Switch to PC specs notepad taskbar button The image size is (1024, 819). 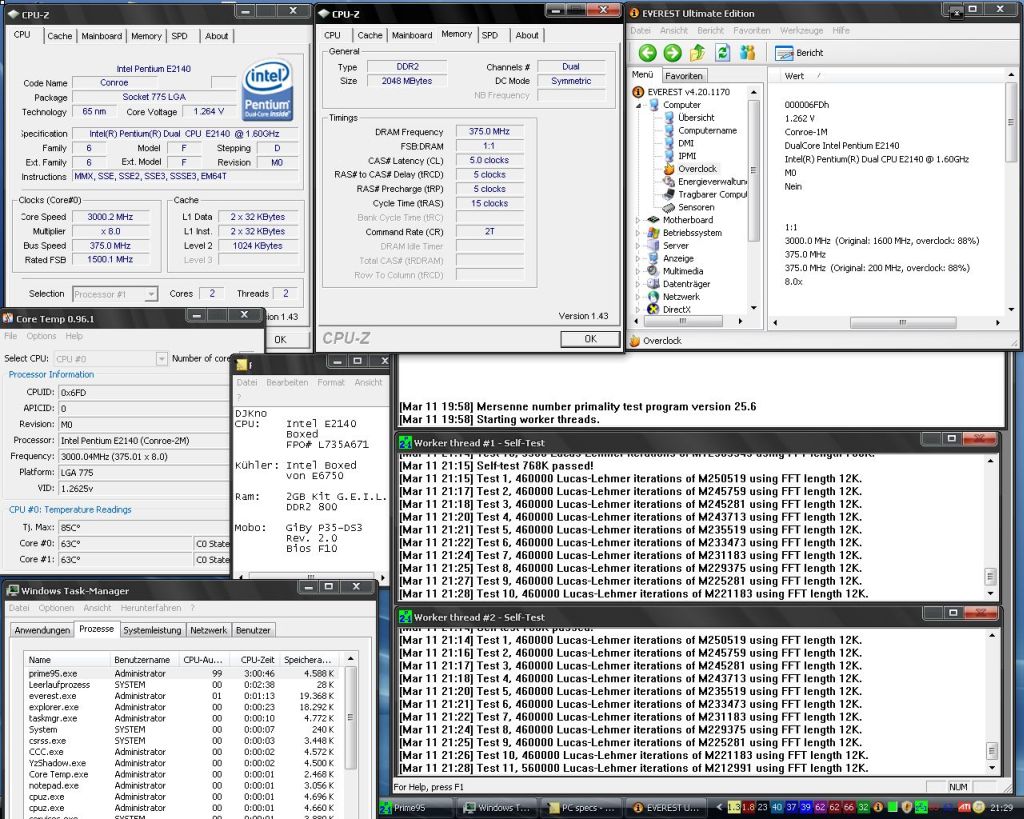[x=581, y=808]
